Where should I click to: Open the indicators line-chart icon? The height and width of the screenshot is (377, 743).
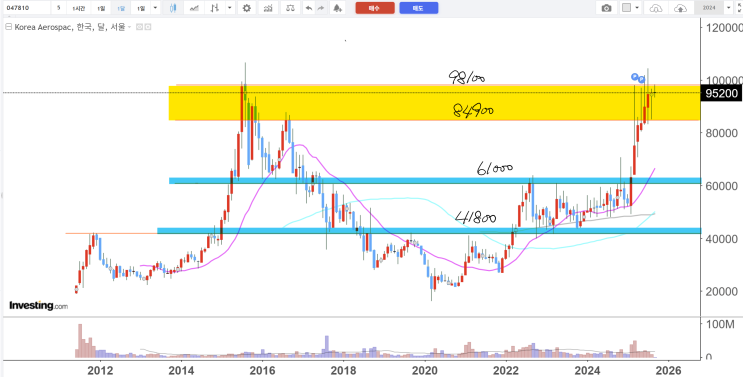194,8
